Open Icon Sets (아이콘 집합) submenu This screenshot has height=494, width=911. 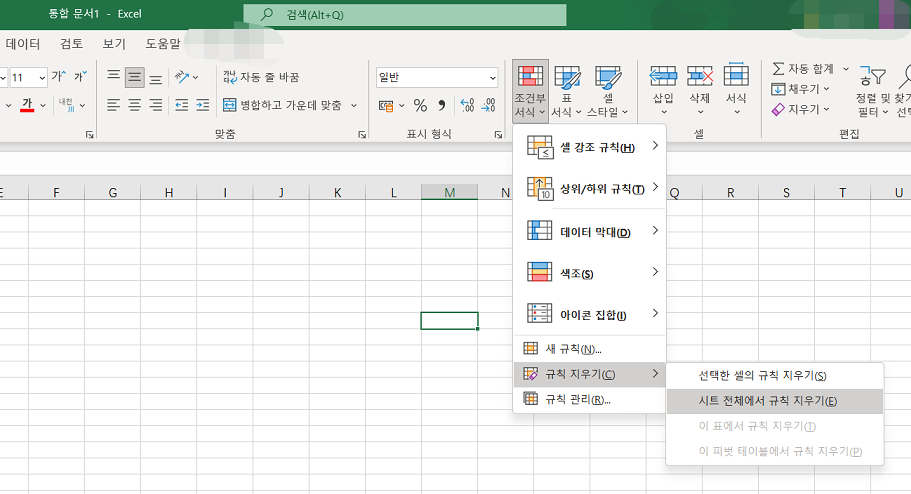coord(589,314)
